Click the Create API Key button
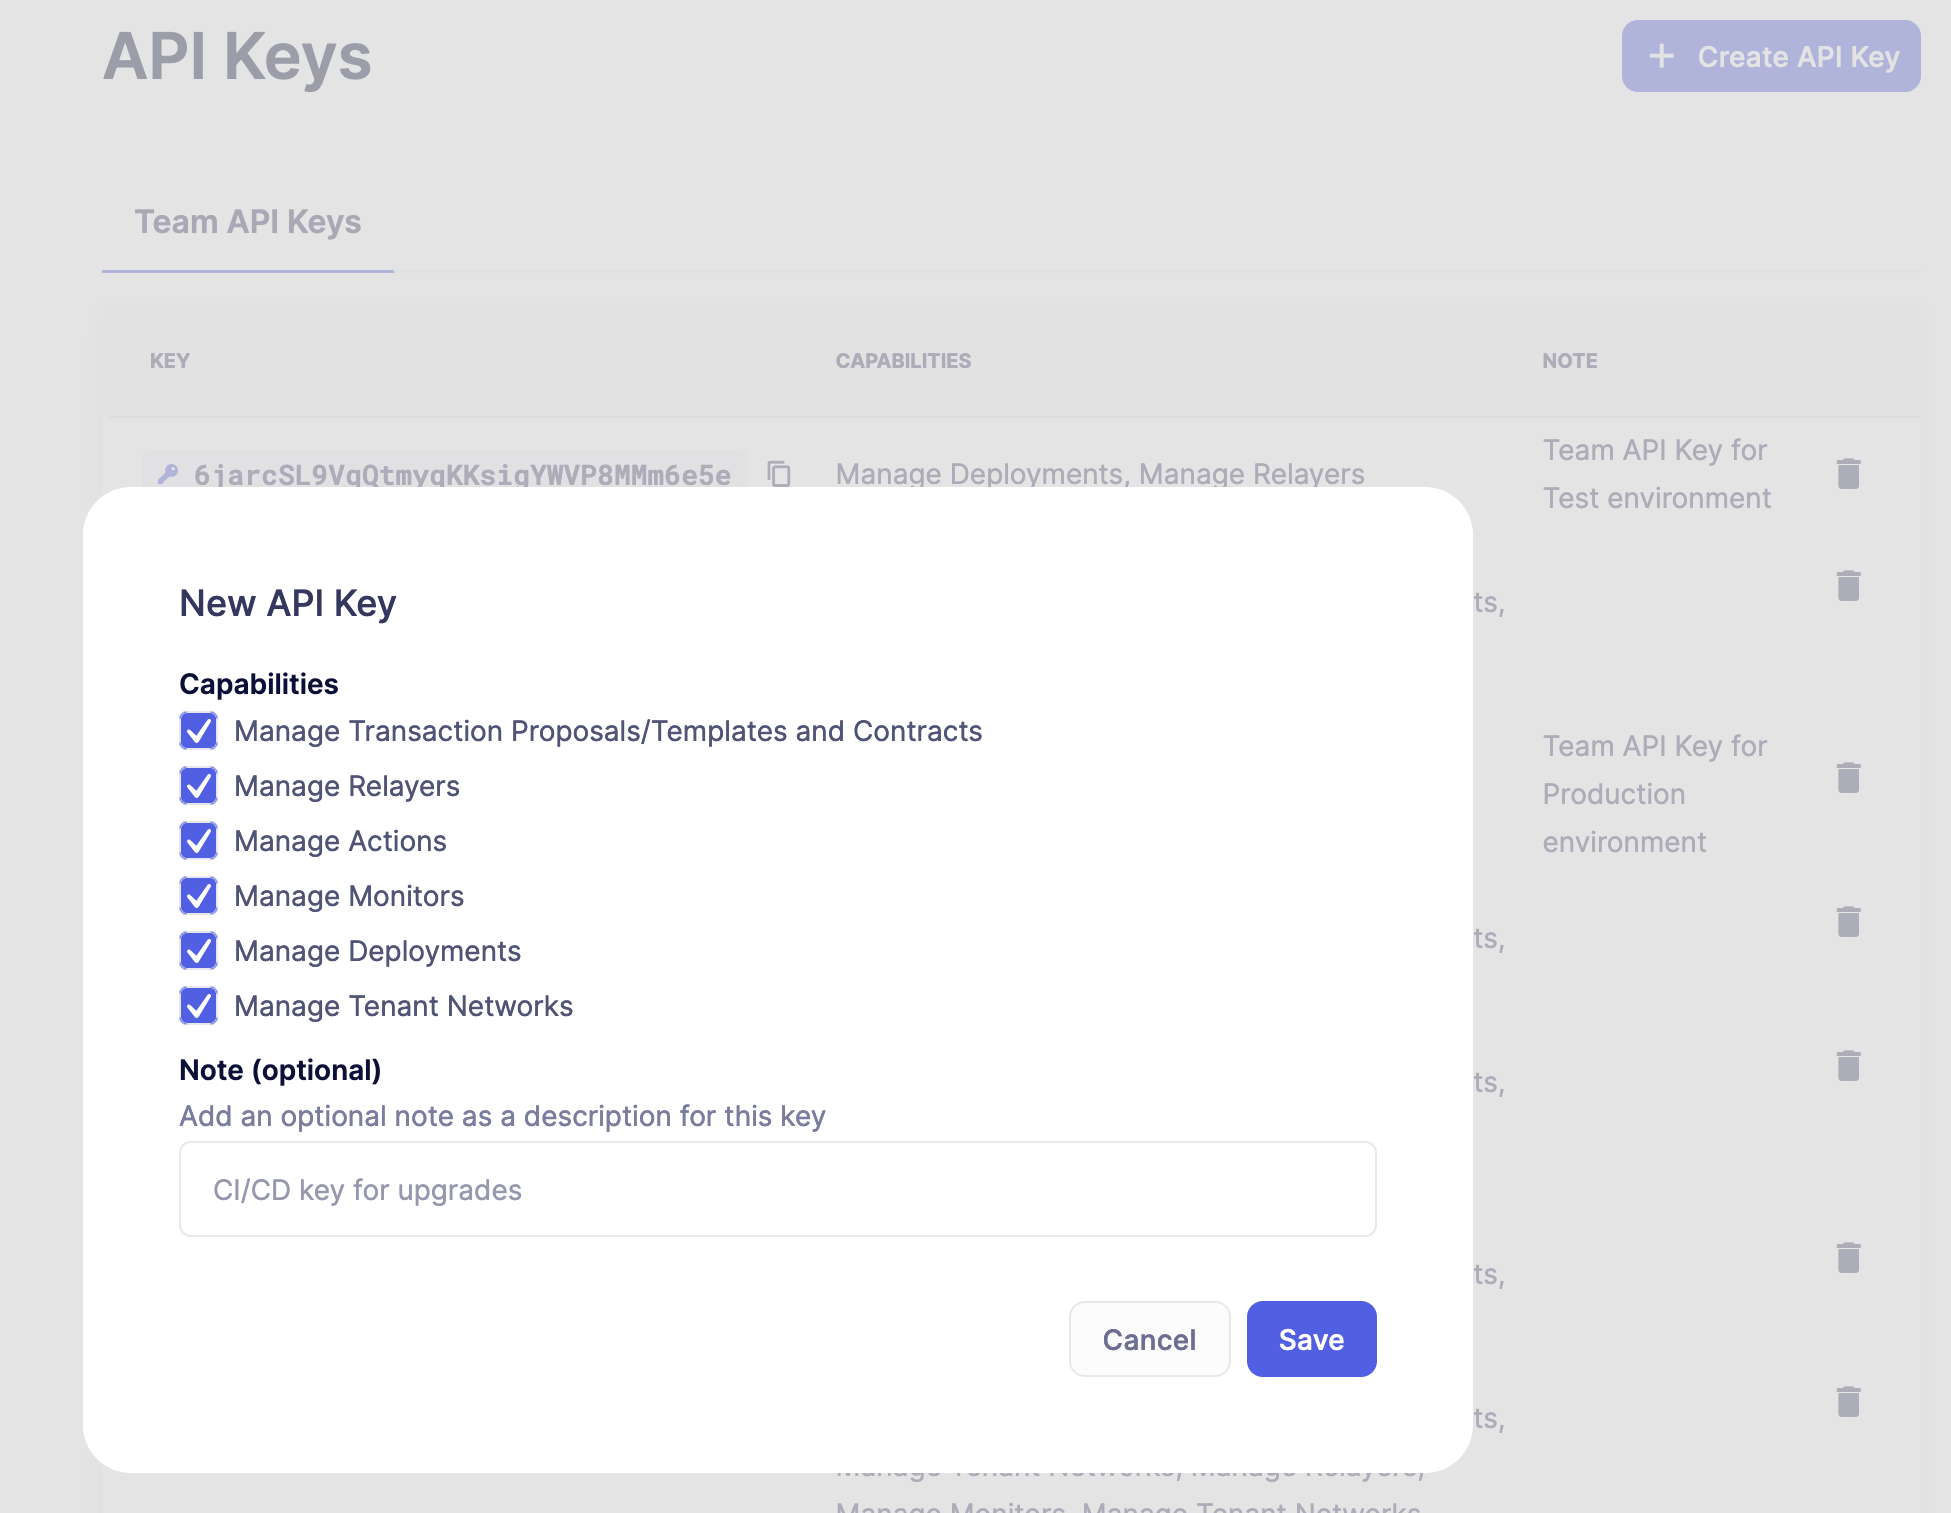 1770,56
